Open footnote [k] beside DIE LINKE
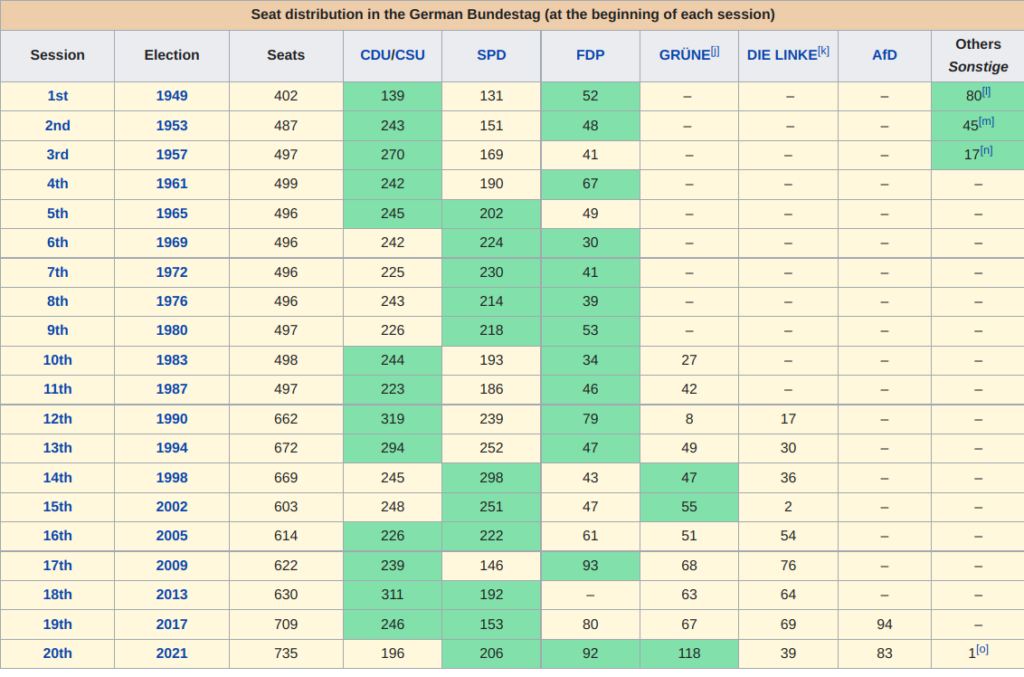This screenshot has height=677, width=1024. pyautogui.click(x=823, y=51)
